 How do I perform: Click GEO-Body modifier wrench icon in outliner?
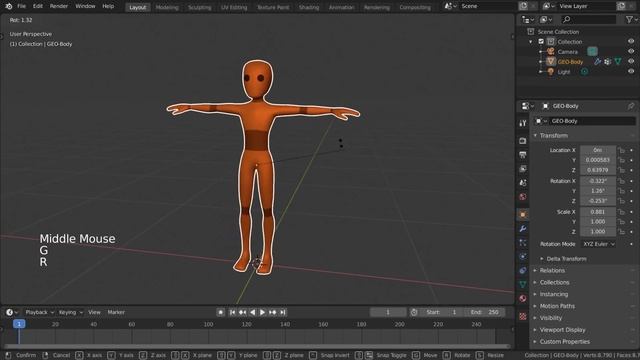pos(598,62)
